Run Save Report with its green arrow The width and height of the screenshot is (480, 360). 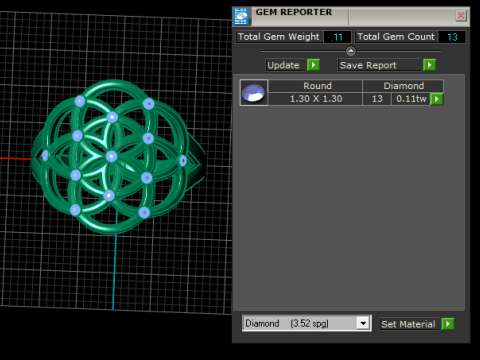(429, 65)
